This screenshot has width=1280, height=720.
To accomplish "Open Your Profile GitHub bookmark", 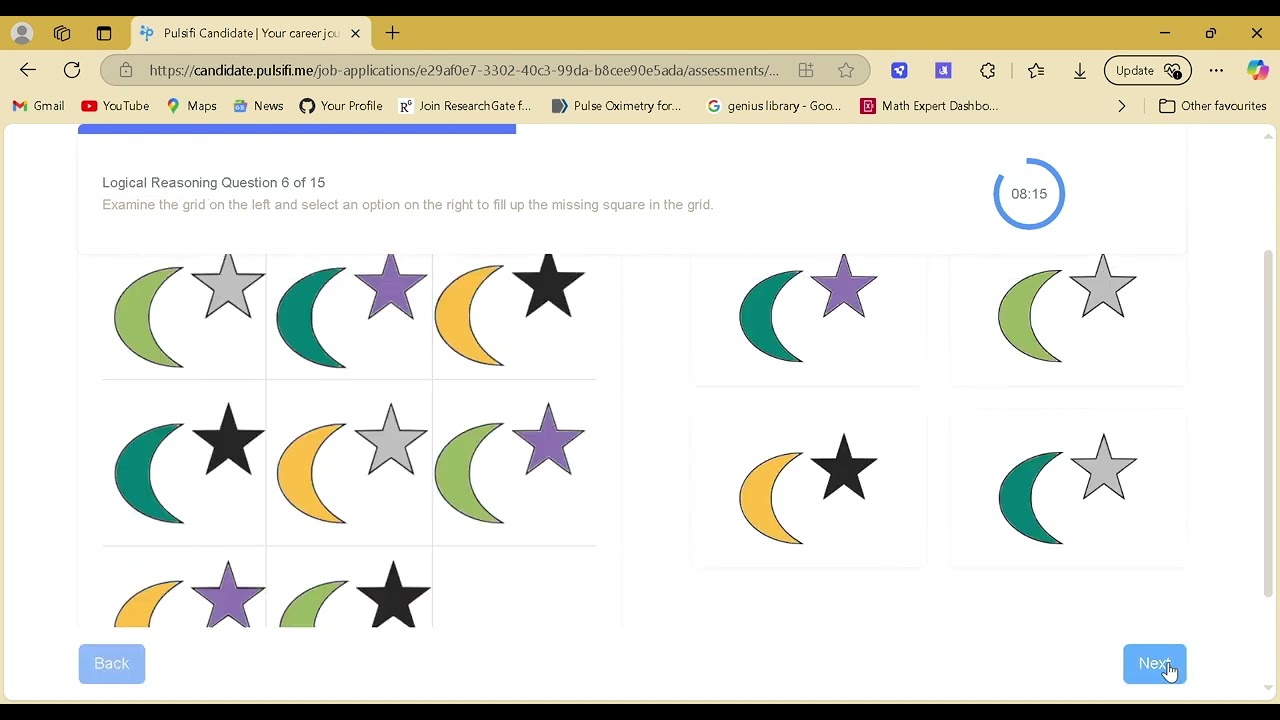I will [341, 106].
